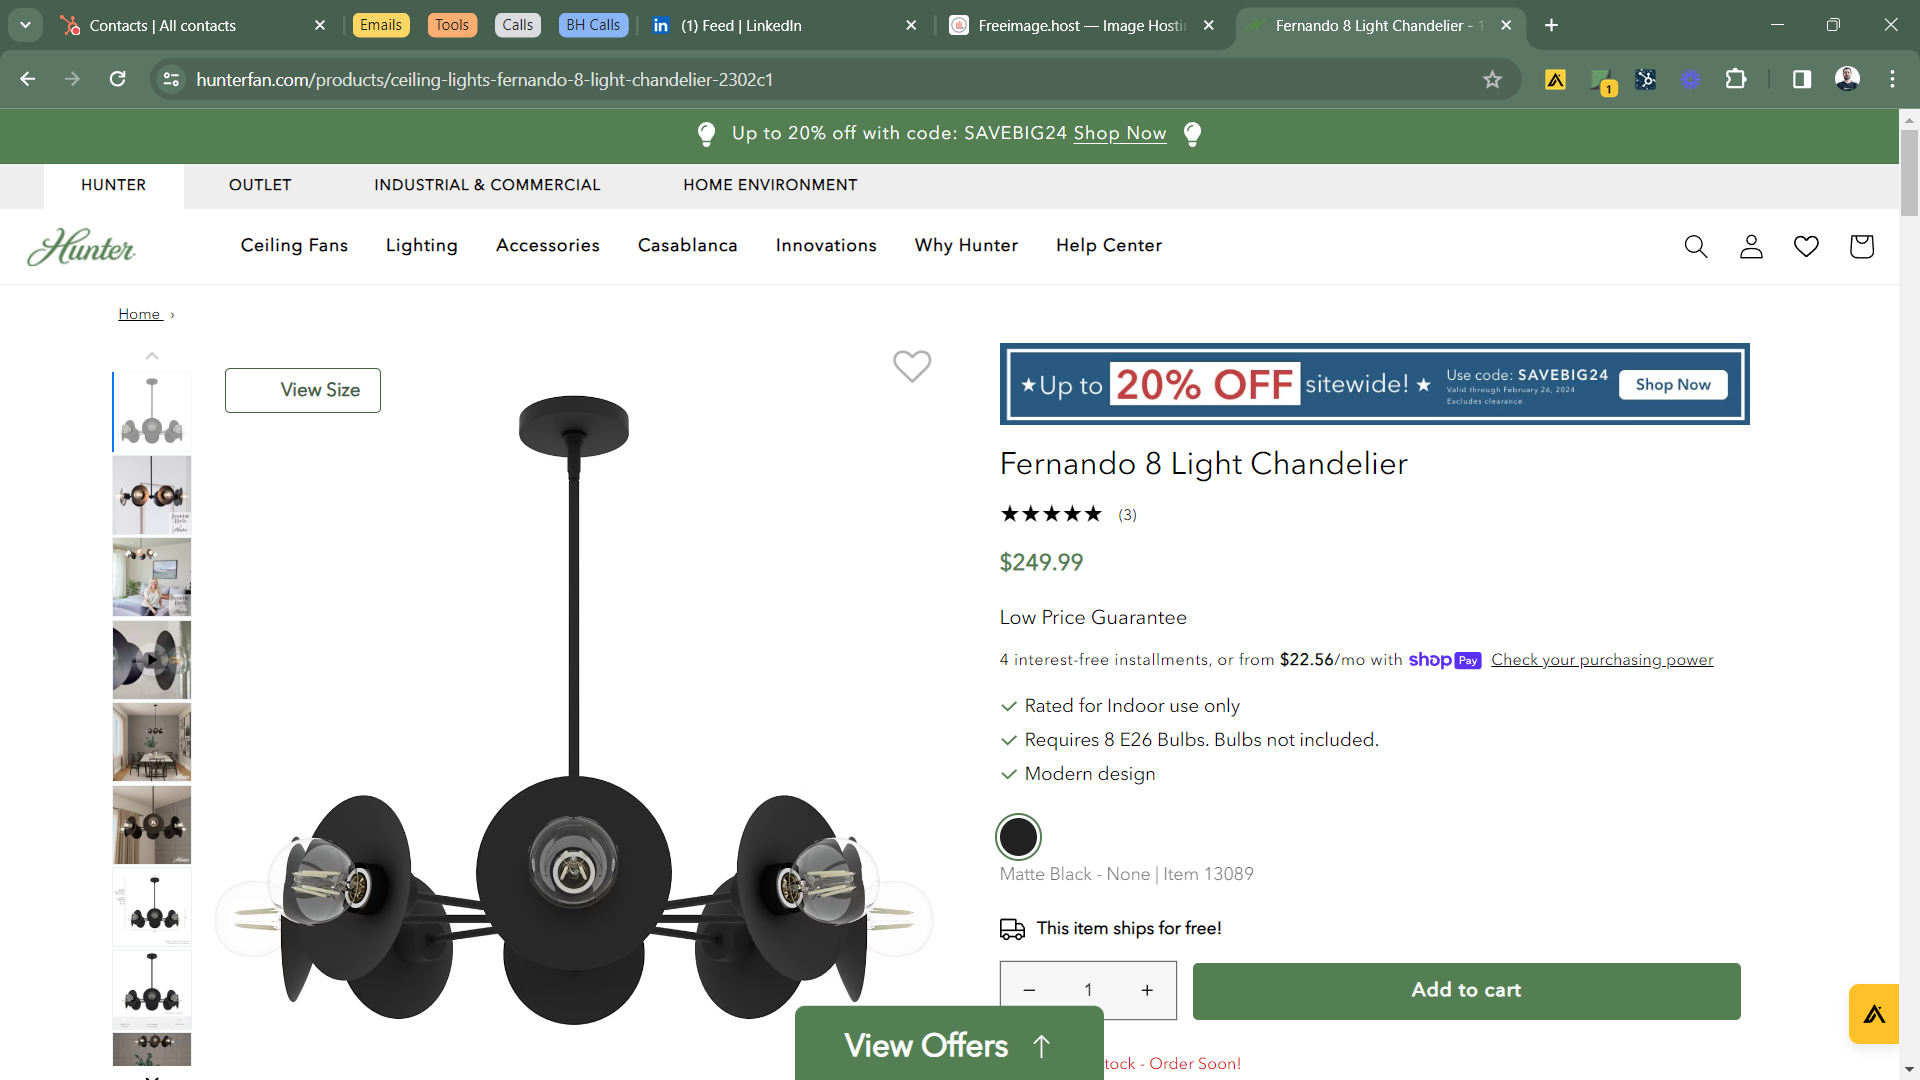Select the Matte Black color swatch

[x=1019, y=837]
